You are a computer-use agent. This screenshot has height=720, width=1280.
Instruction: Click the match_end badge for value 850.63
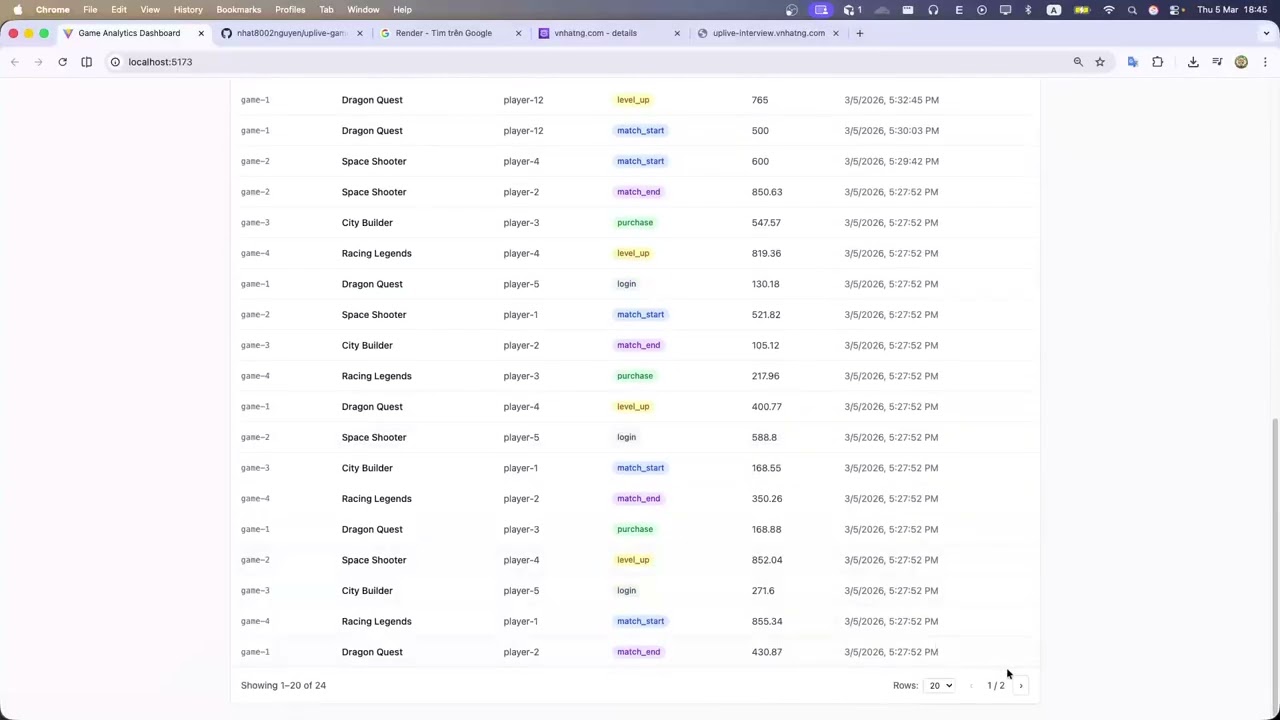pos(638,192)
